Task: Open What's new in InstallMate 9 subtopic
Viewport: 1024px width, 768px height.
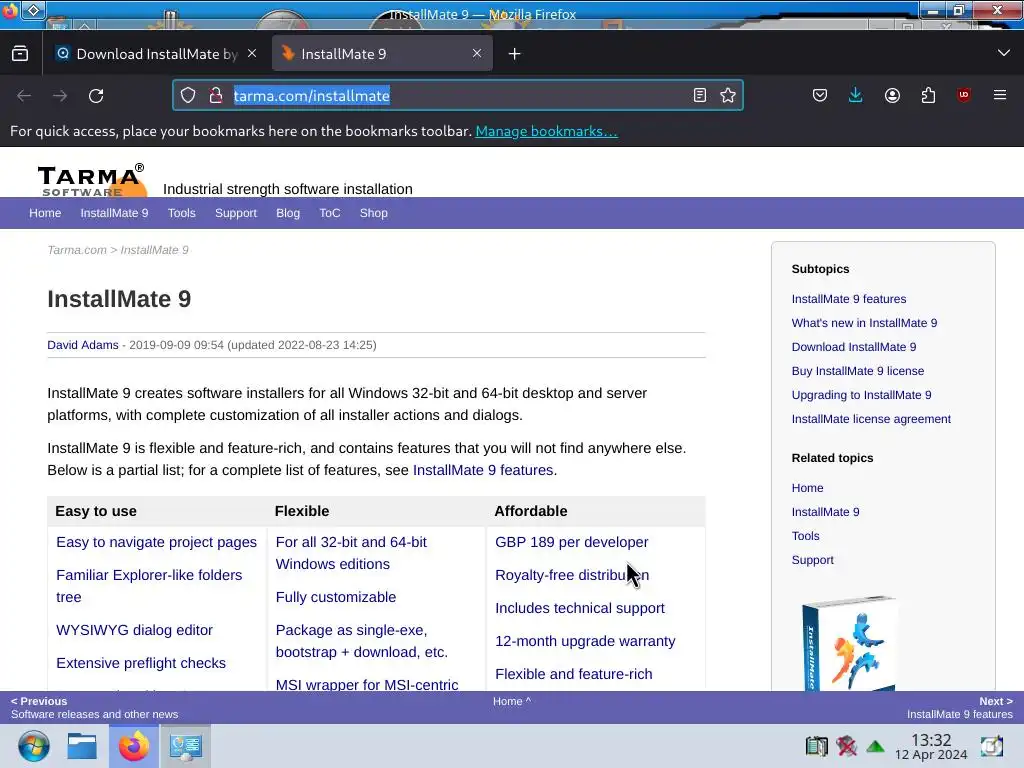Action: (x=864, y=323)
